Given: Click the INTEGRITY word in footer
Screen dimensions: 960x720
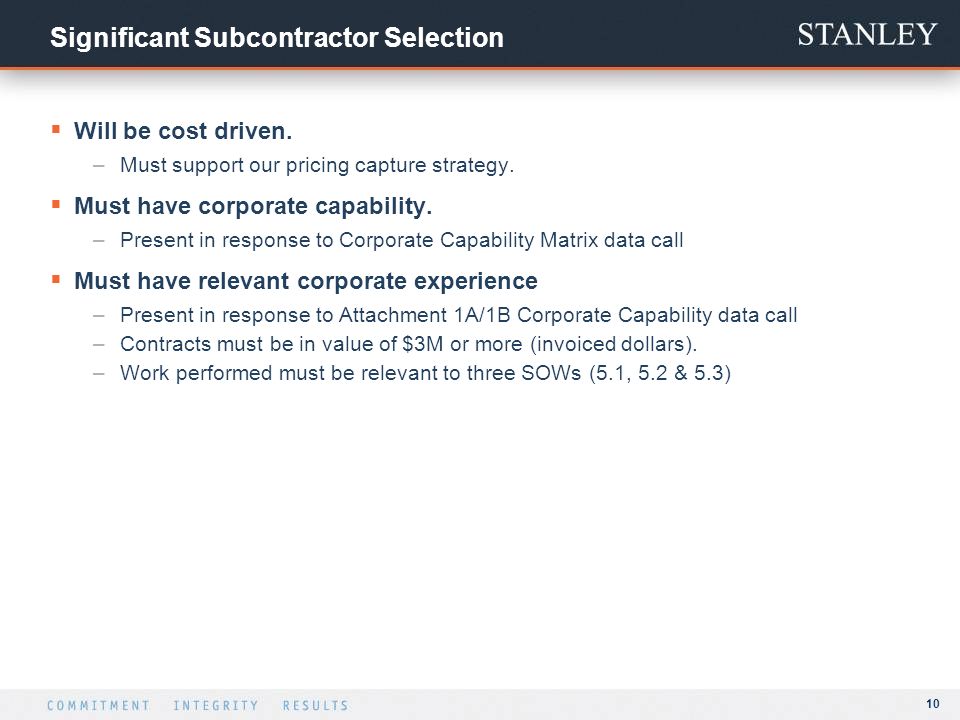Looking at the screenshot, I should [216, 705].
